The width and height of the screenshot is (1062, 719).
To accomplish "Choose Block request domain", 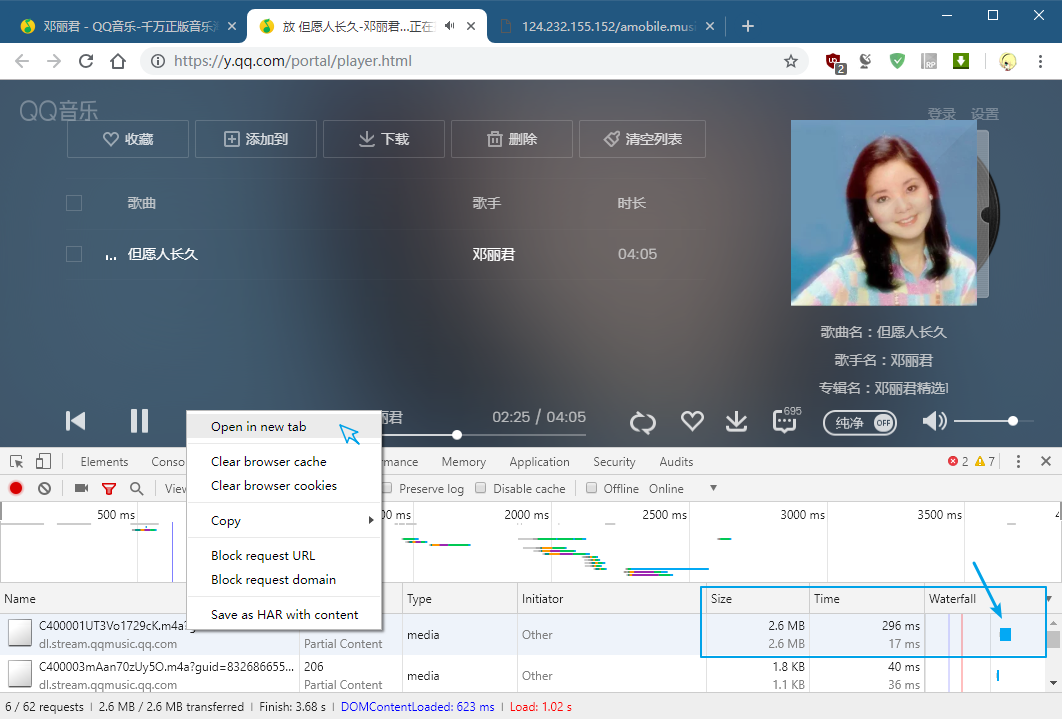I will click(x=284, y=580).
